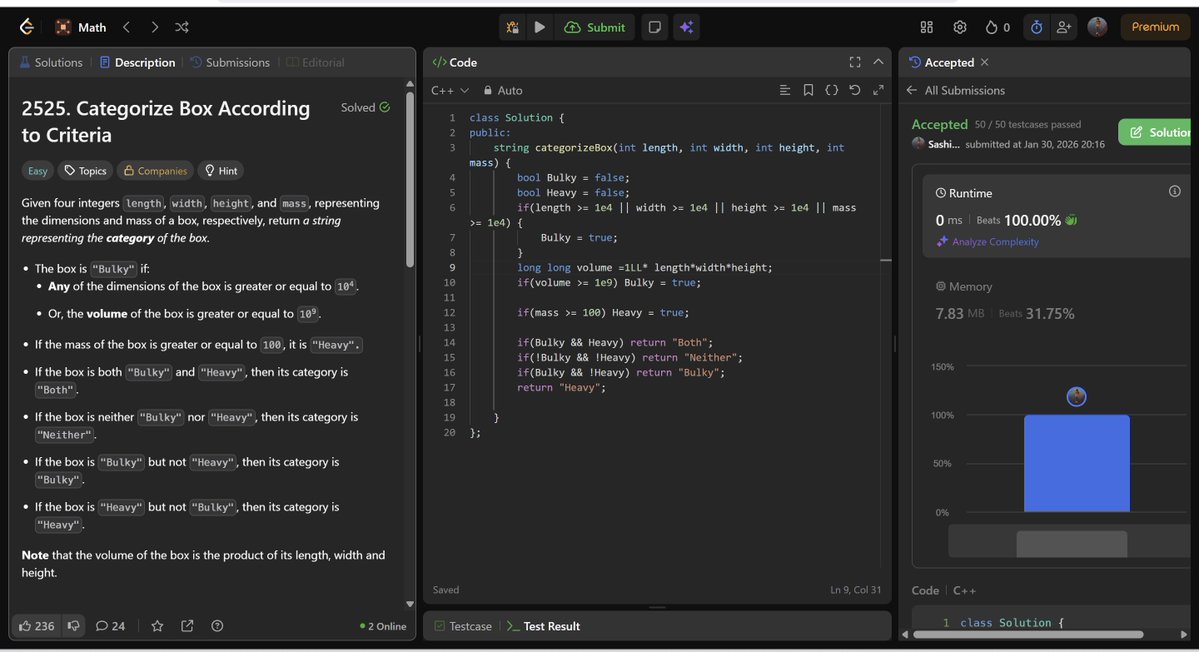Click the green Solution button
Viewport: 1199px width, 652px height.
pos(1156,132)
